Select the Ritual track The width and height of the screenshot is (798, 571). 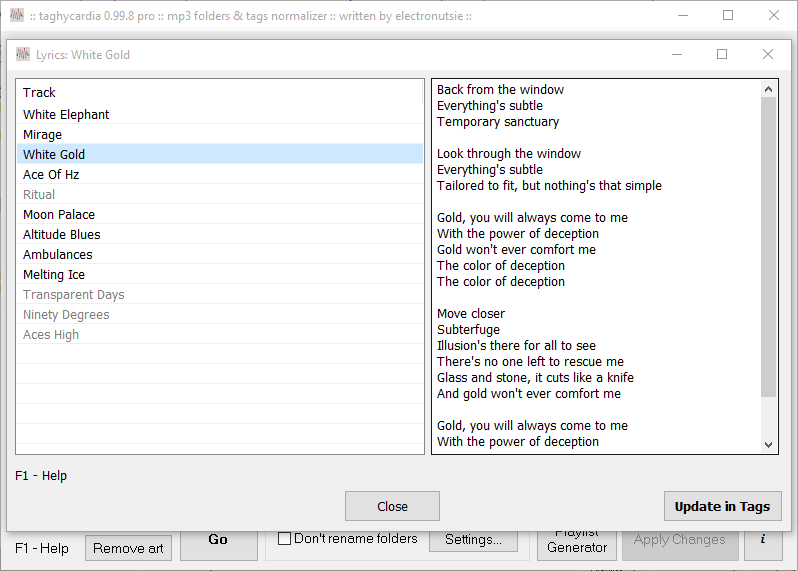click(x=220, y=194)
